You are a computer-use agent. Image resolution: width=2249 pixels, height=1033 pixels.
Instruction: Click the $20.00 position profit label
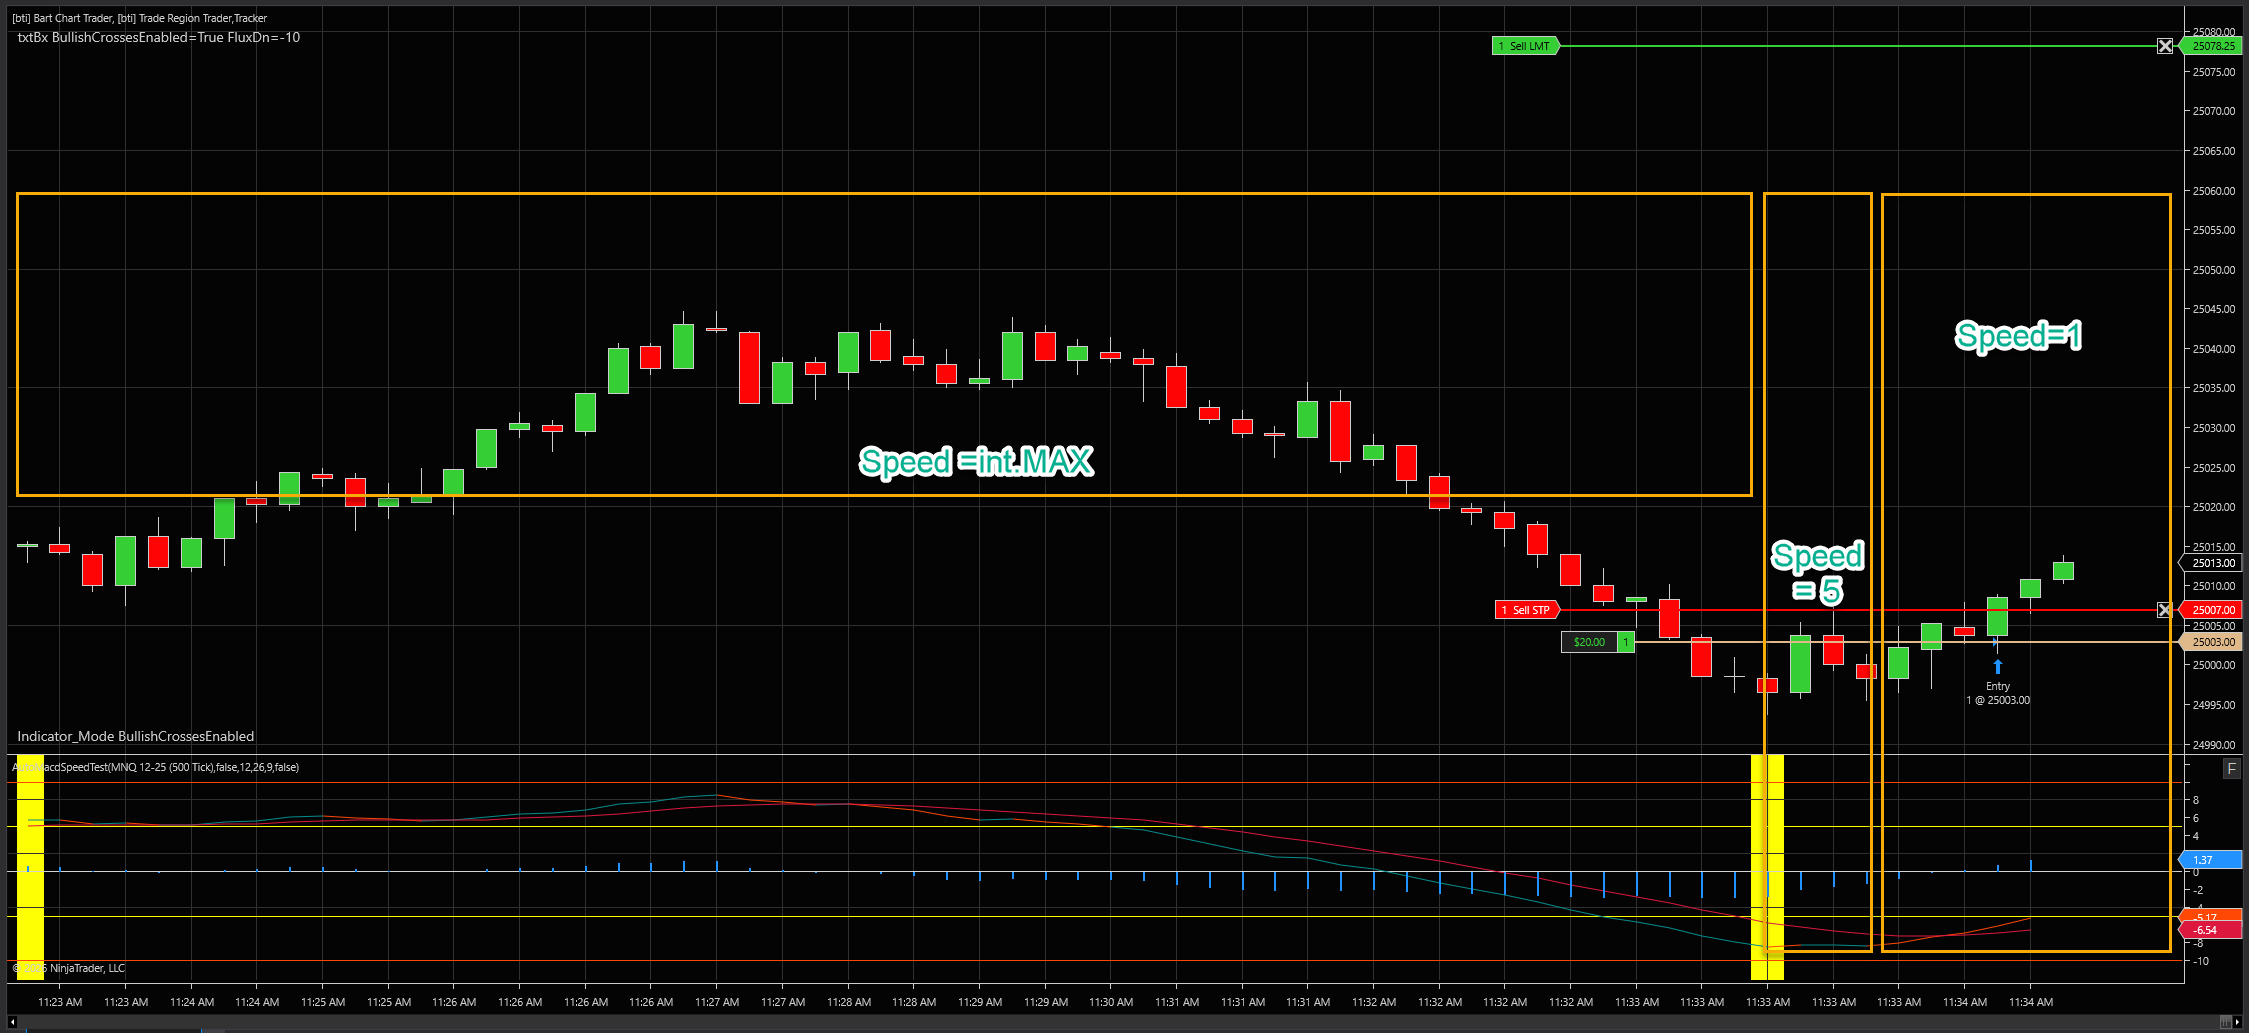(1589, 642)
